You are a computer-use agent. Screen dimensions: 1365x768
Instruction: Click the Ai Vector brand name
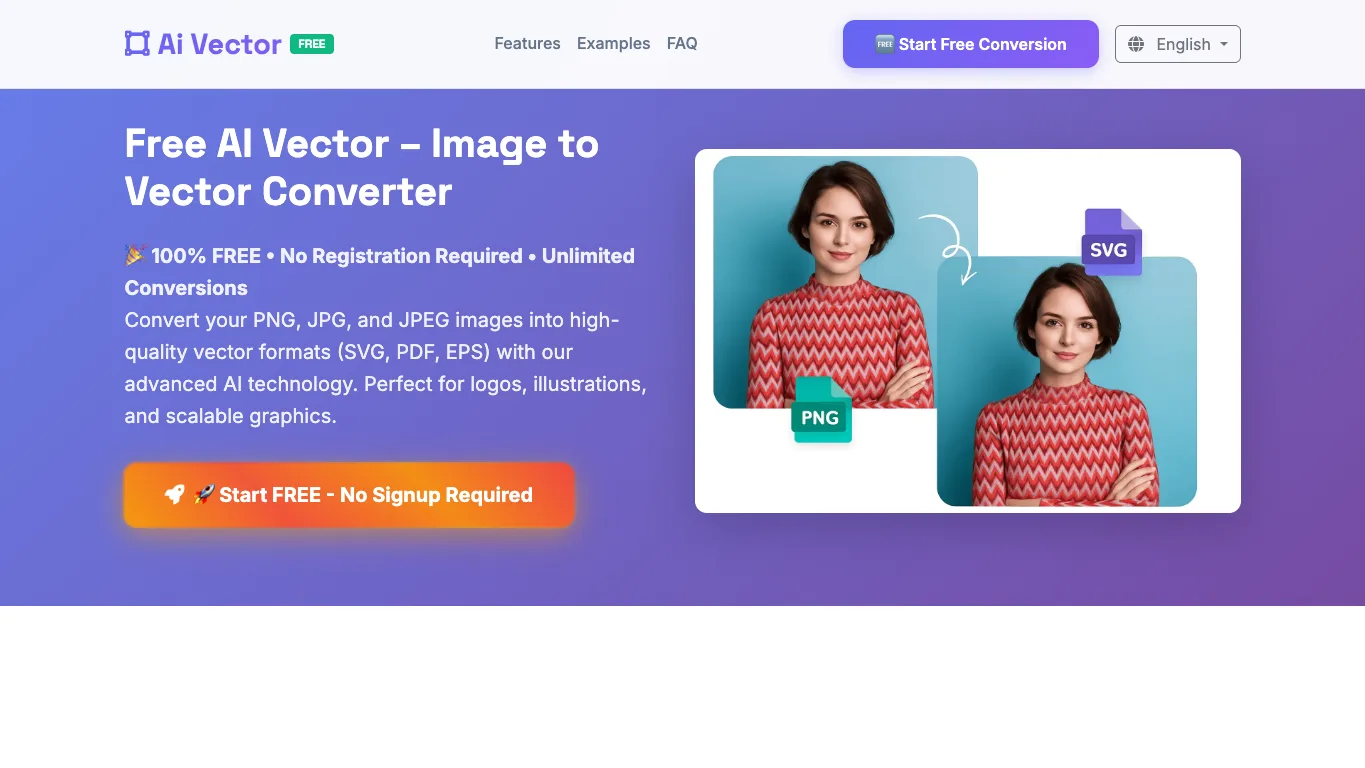[x=220, y=44]
